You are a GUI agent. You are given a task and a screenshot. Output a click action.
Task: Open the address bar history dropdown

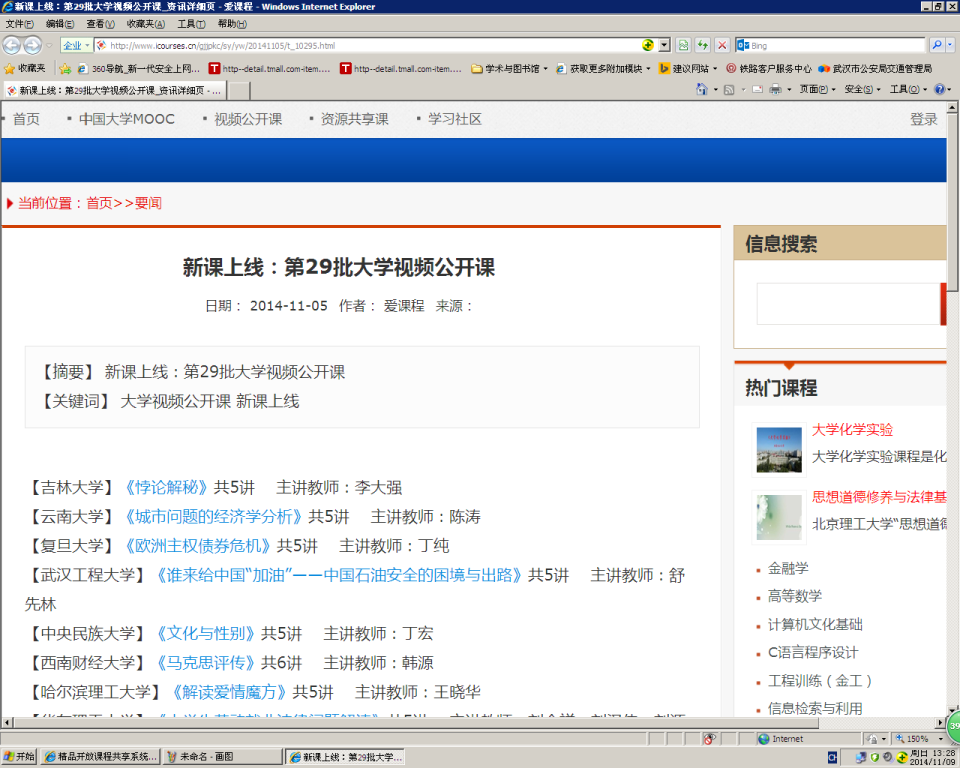click(663, 44)
